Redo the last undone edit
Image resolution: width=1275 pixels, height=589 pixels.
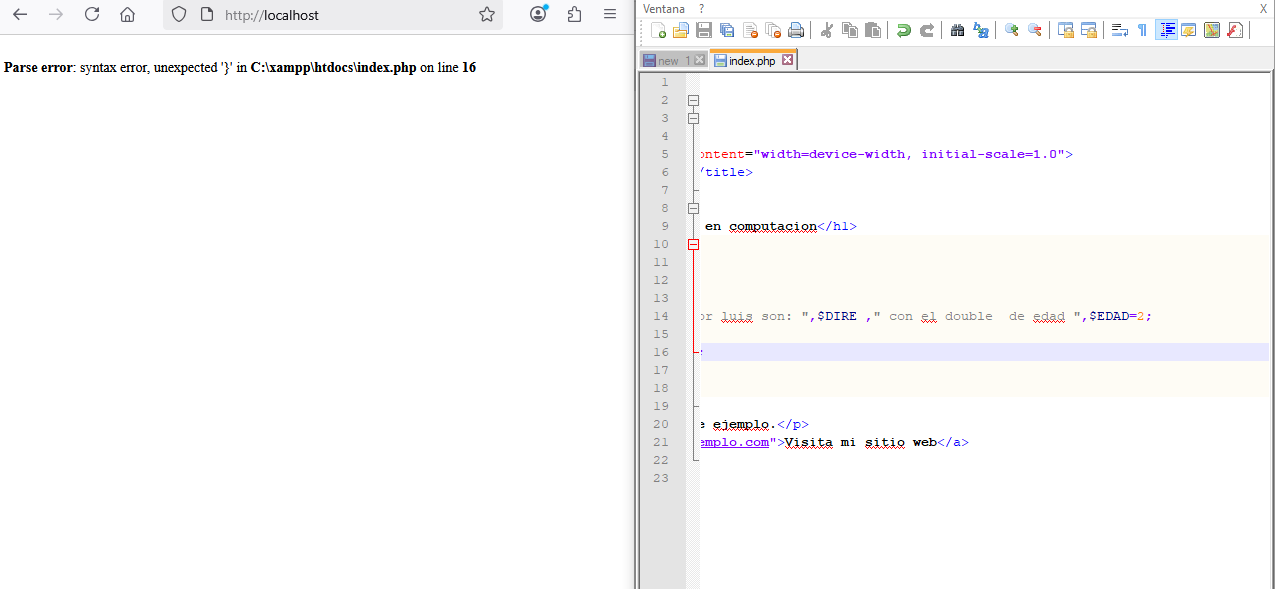(927, 30)
